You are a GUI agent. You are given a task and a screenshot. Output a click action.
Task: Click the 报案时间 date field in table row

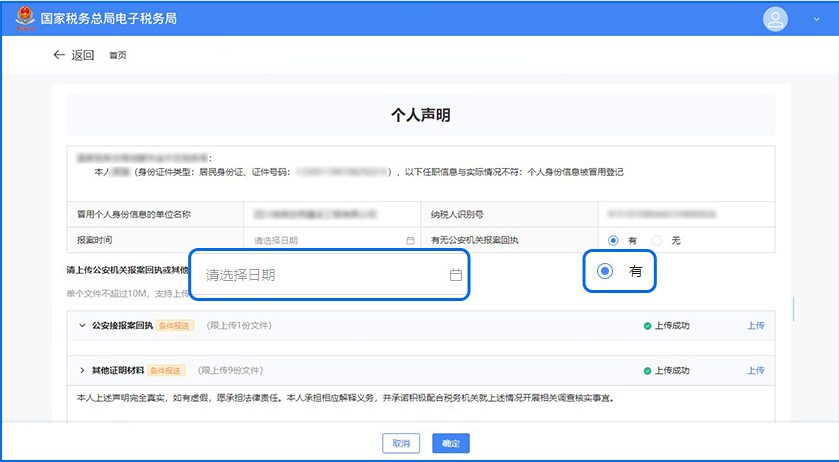328,240
